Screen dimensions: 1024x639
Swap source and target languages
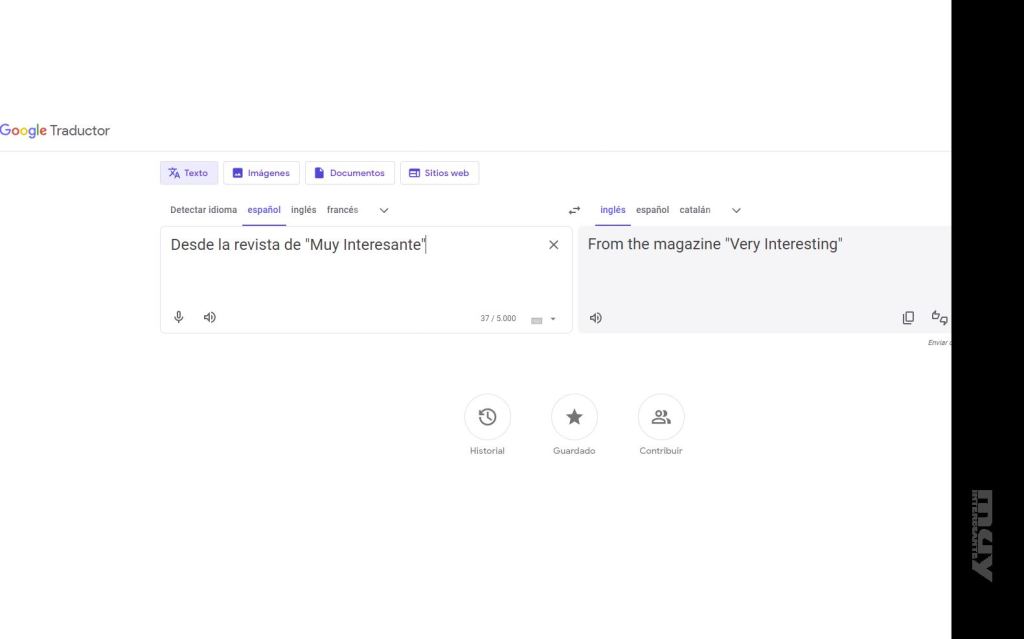(574, 210)
